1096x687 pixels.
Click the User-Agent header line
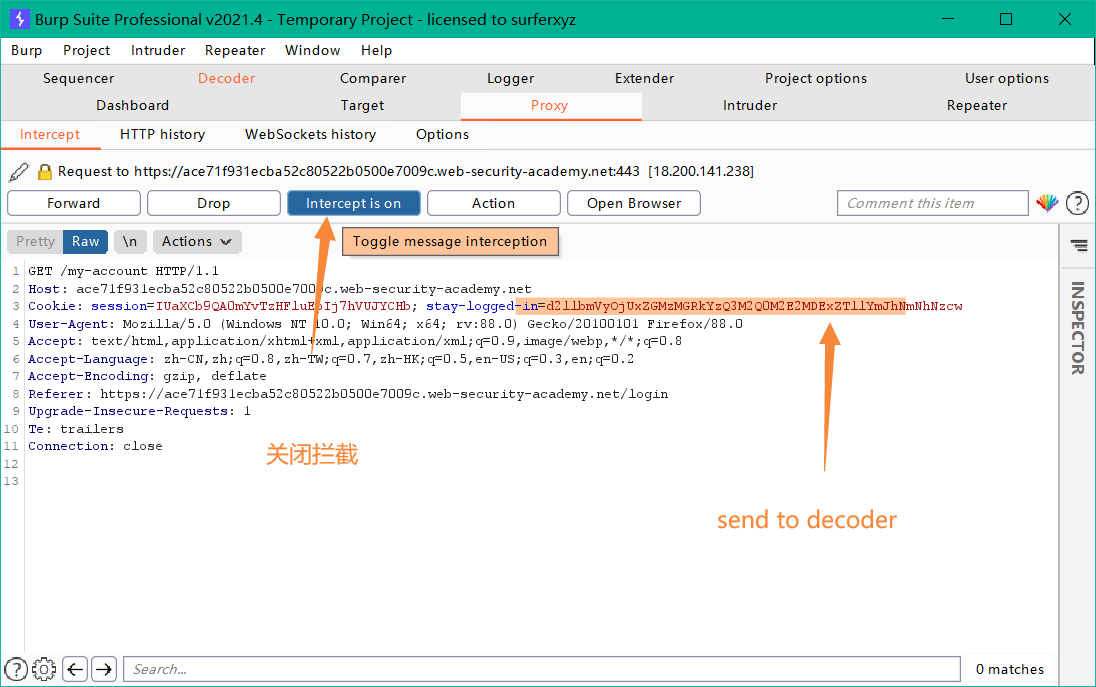tap(385, 324)
